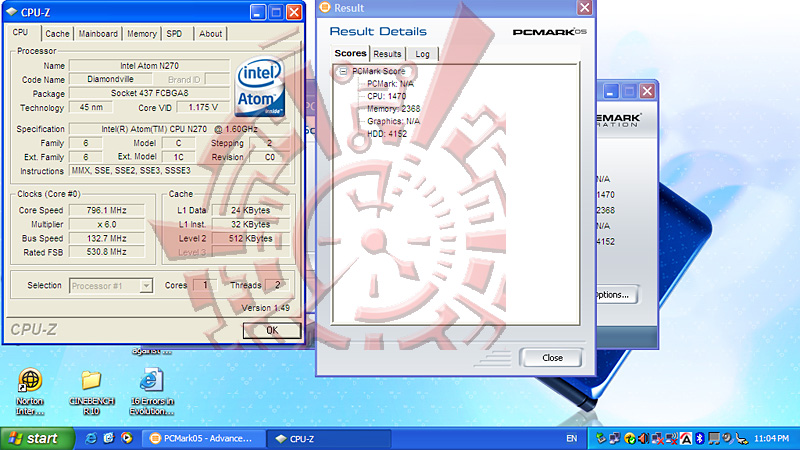Open the 16 Errors in Evolution desktop file
Screen dimensions: 800x450
click(152, 391)
